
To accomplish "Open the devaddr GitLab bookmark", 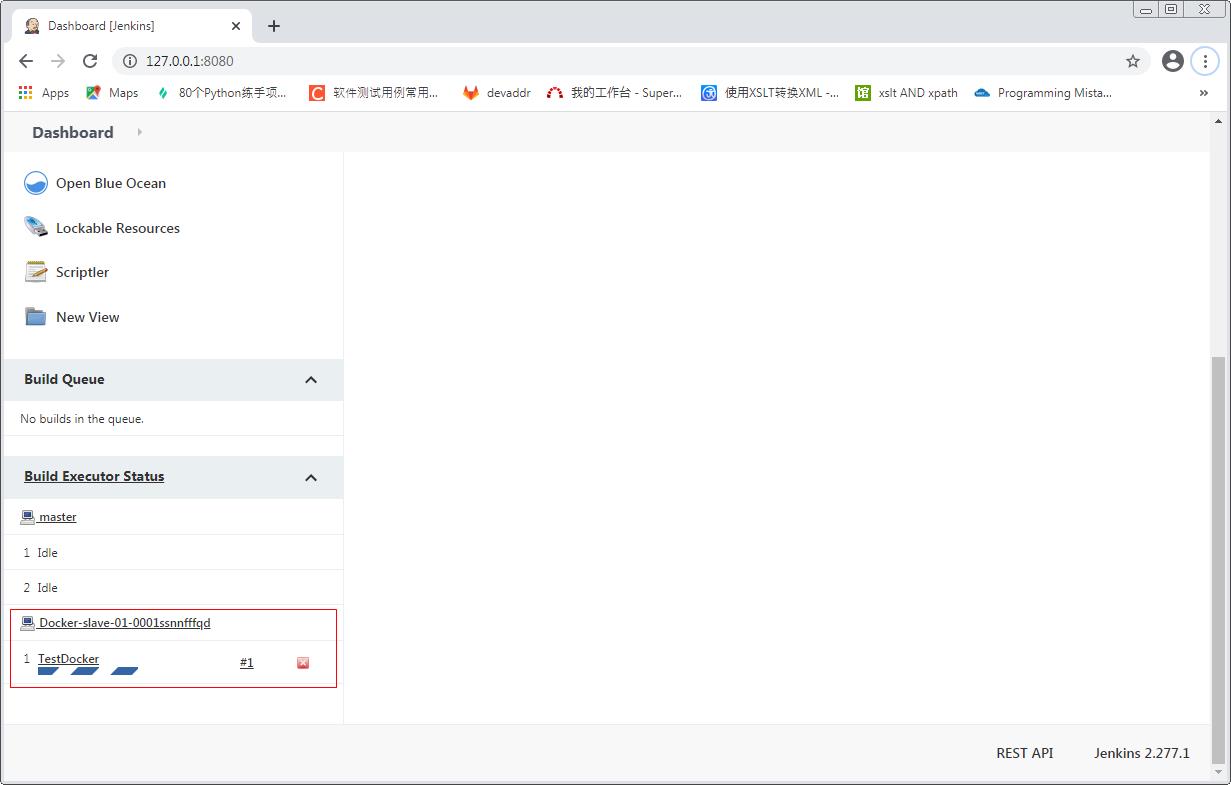I will click(x=497, y=93).
